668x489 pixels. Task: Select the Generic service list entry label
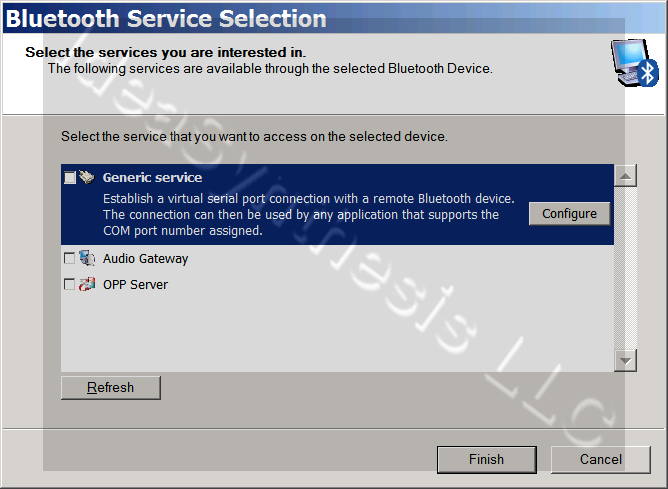152,178
